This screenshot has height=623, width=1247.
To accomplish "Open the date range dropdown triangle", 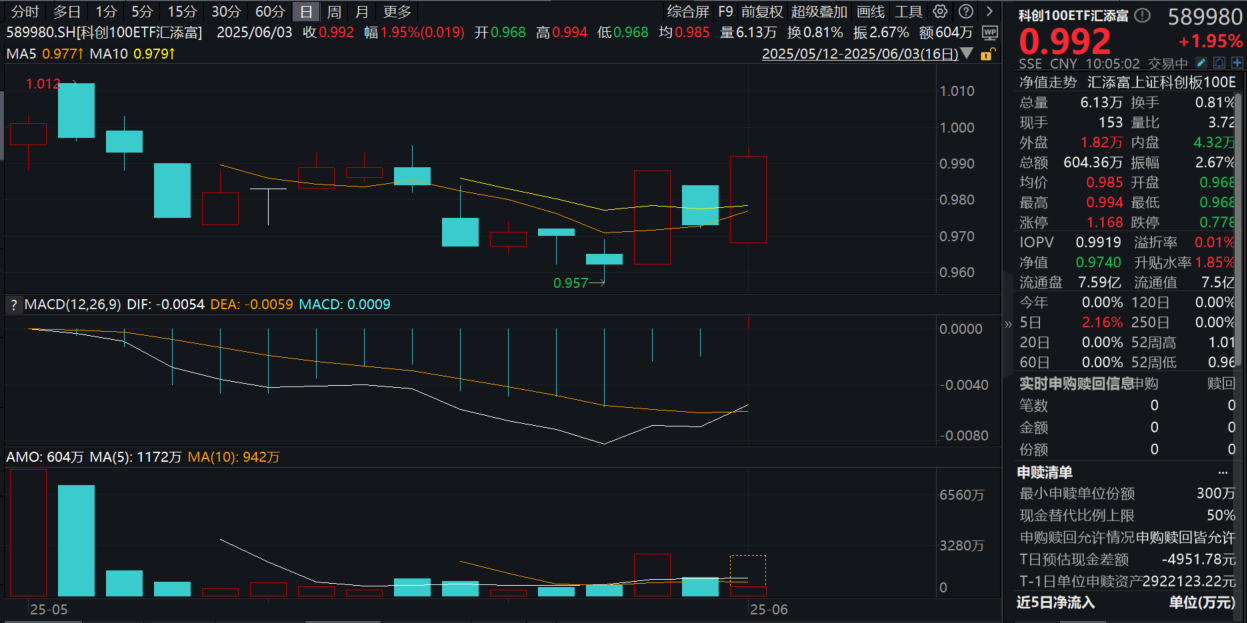I will coord(967,54).
